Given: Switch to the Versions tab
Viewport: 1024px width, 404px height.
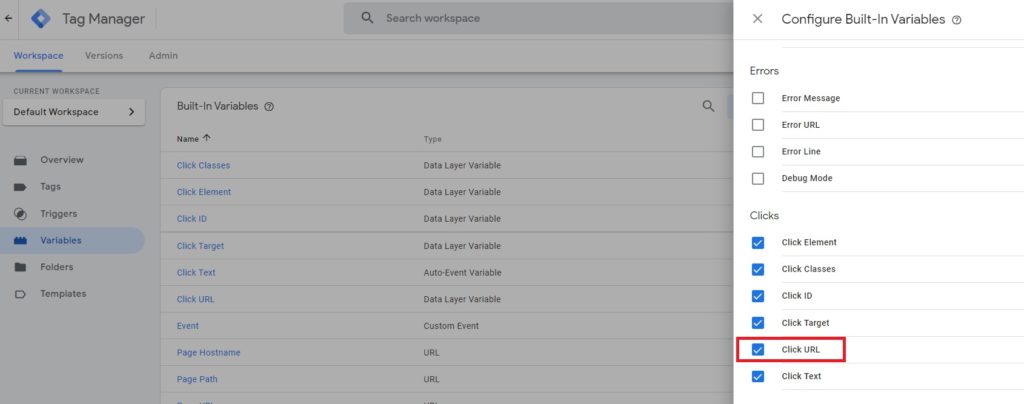Looking at the screenshot, I should pos(104,56).
